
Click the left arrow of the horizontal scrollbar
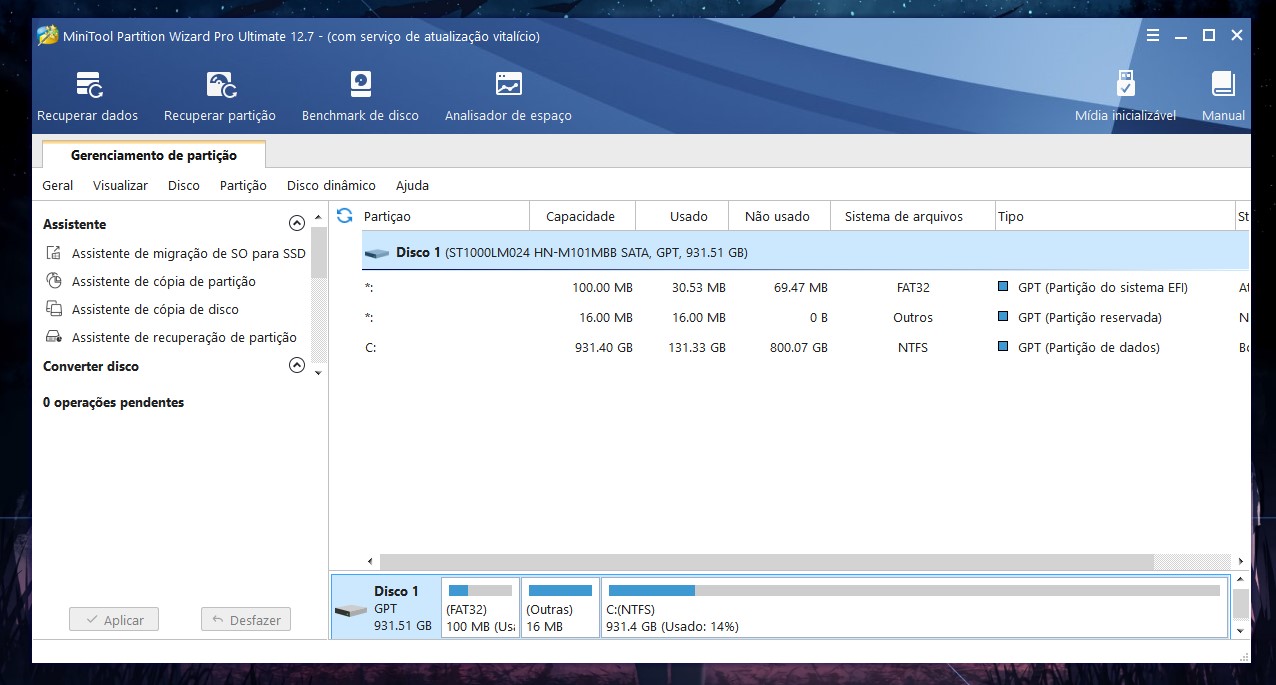pyautogui.click(x=370, y=562)
